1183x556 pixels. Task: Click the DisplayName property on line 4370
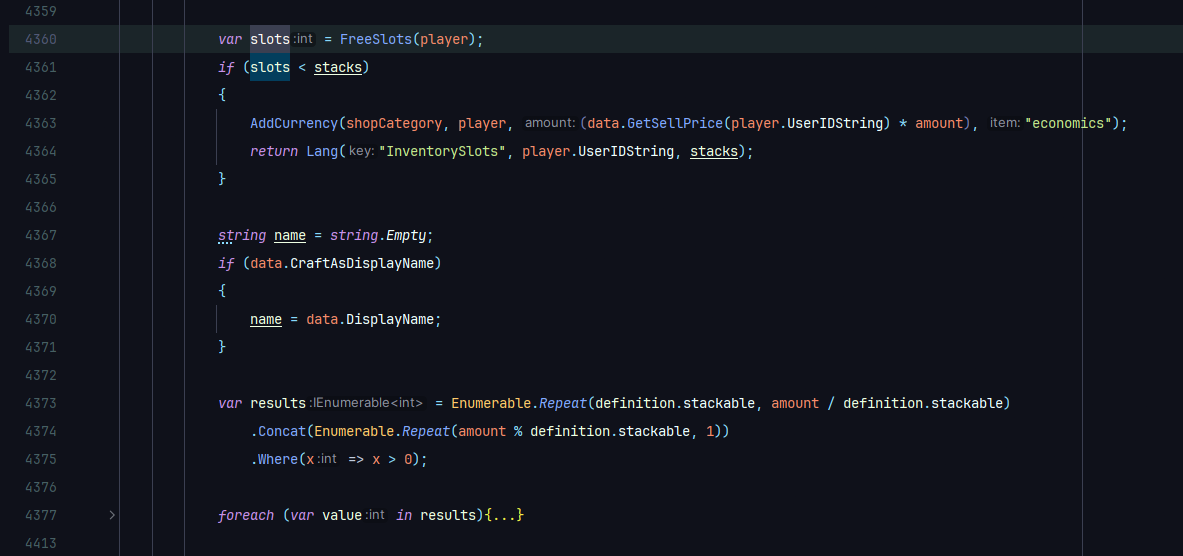point(390,319)
